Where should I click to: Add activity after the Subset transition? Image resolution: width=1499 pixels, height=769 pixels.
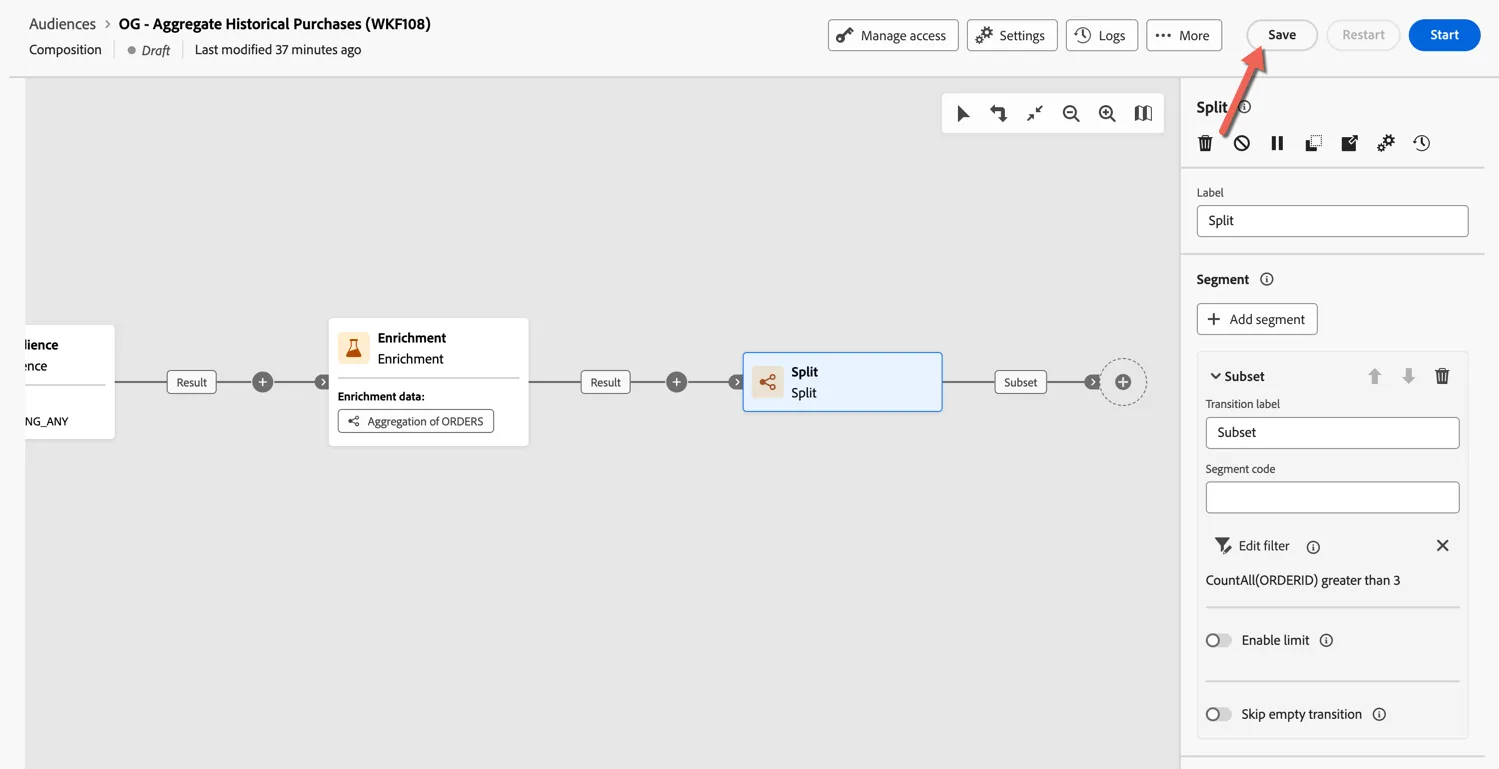(x=1123, y=382)
